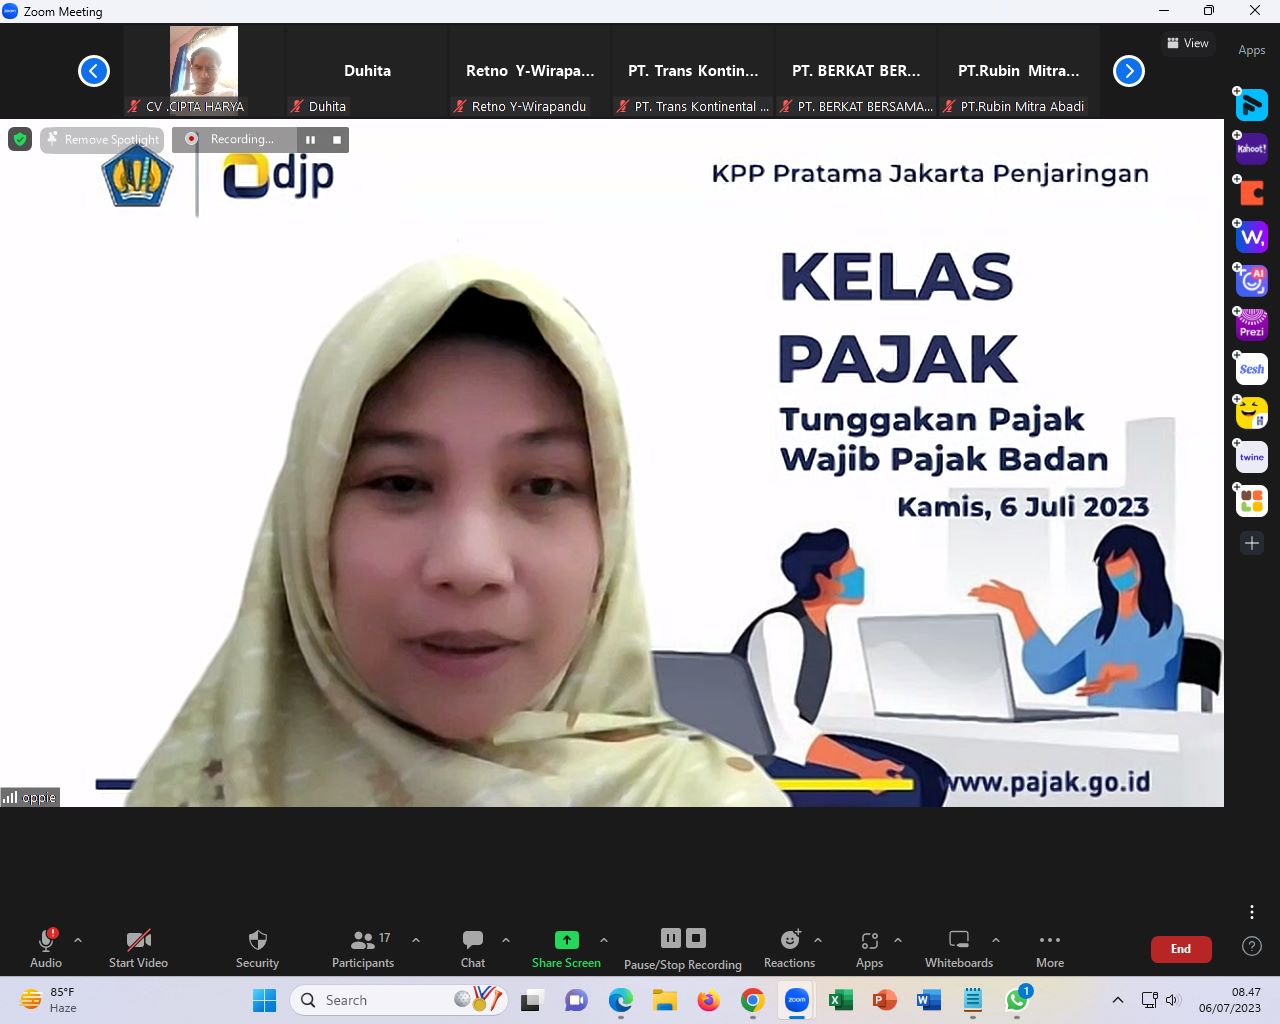This screenshot has height=1024, width=1280.
Task: Expand the Participants options caret
Action: point(416,940)
